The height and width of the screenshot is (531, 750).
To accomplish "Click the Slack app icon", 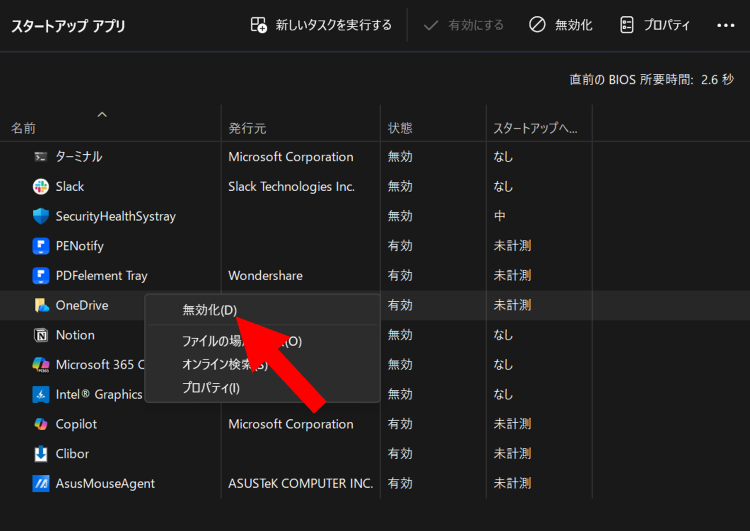I will [x=41, y=186].
